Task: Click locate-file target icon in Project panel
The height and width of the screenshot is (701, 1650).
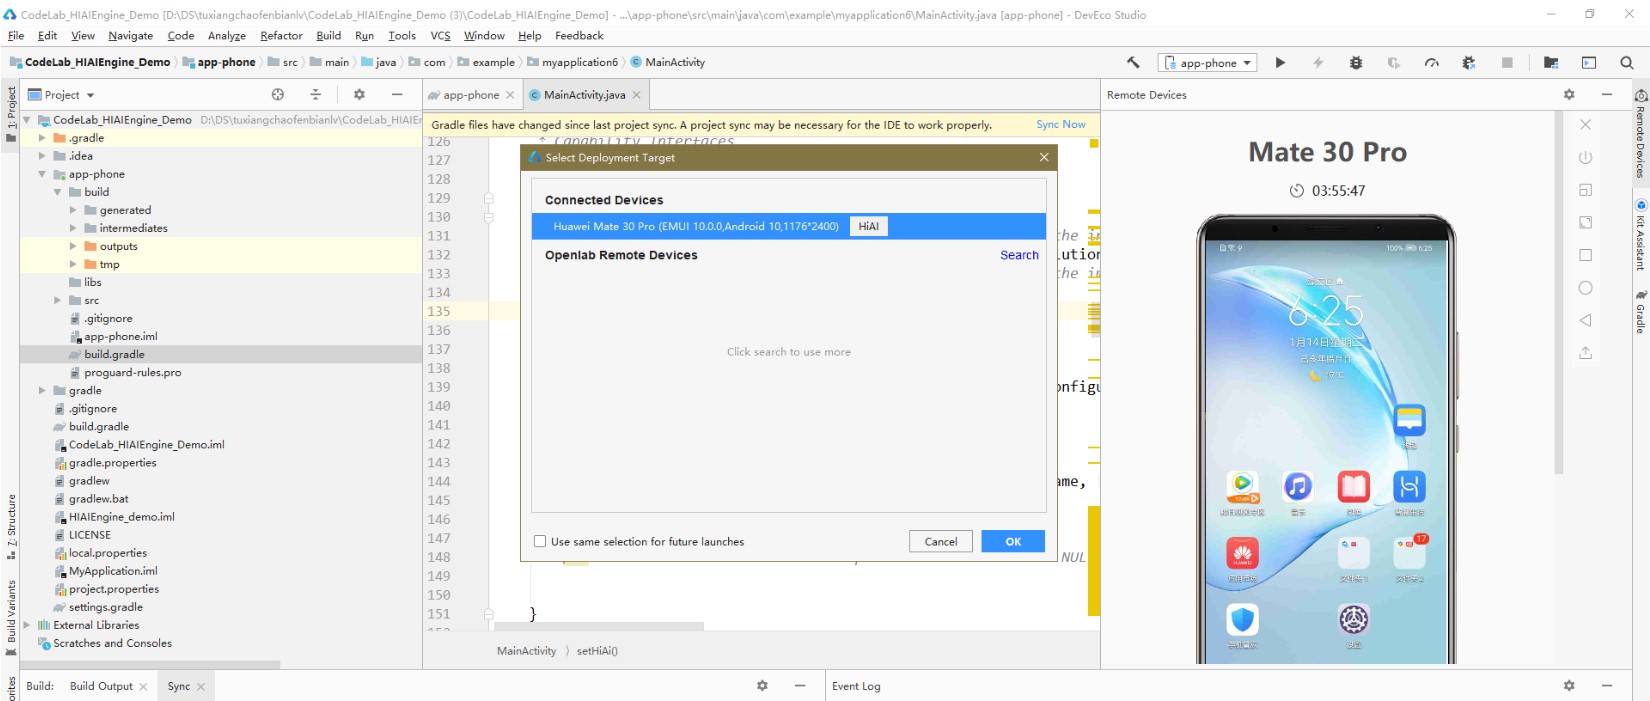Action: point(278,94)
